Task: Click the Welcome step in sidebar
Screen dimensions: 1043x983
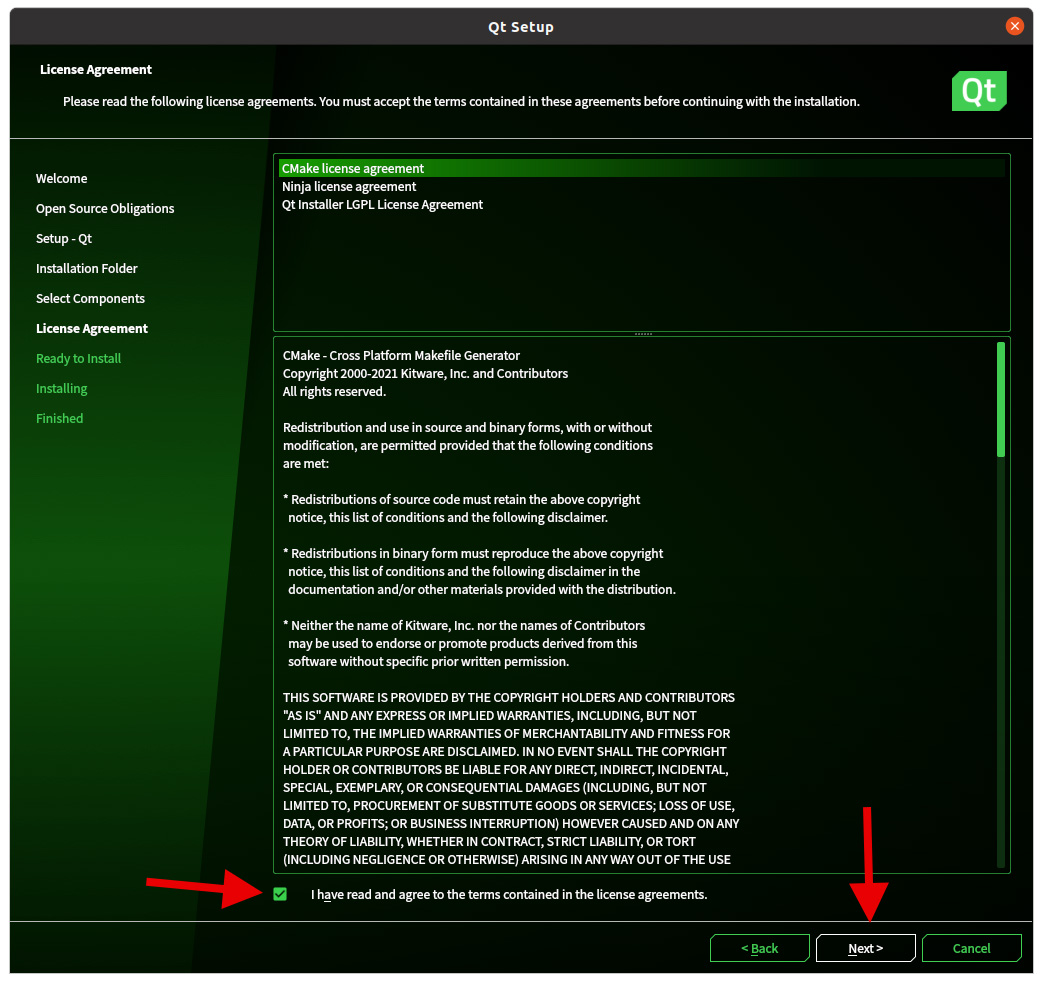Action: coord(61,179)
